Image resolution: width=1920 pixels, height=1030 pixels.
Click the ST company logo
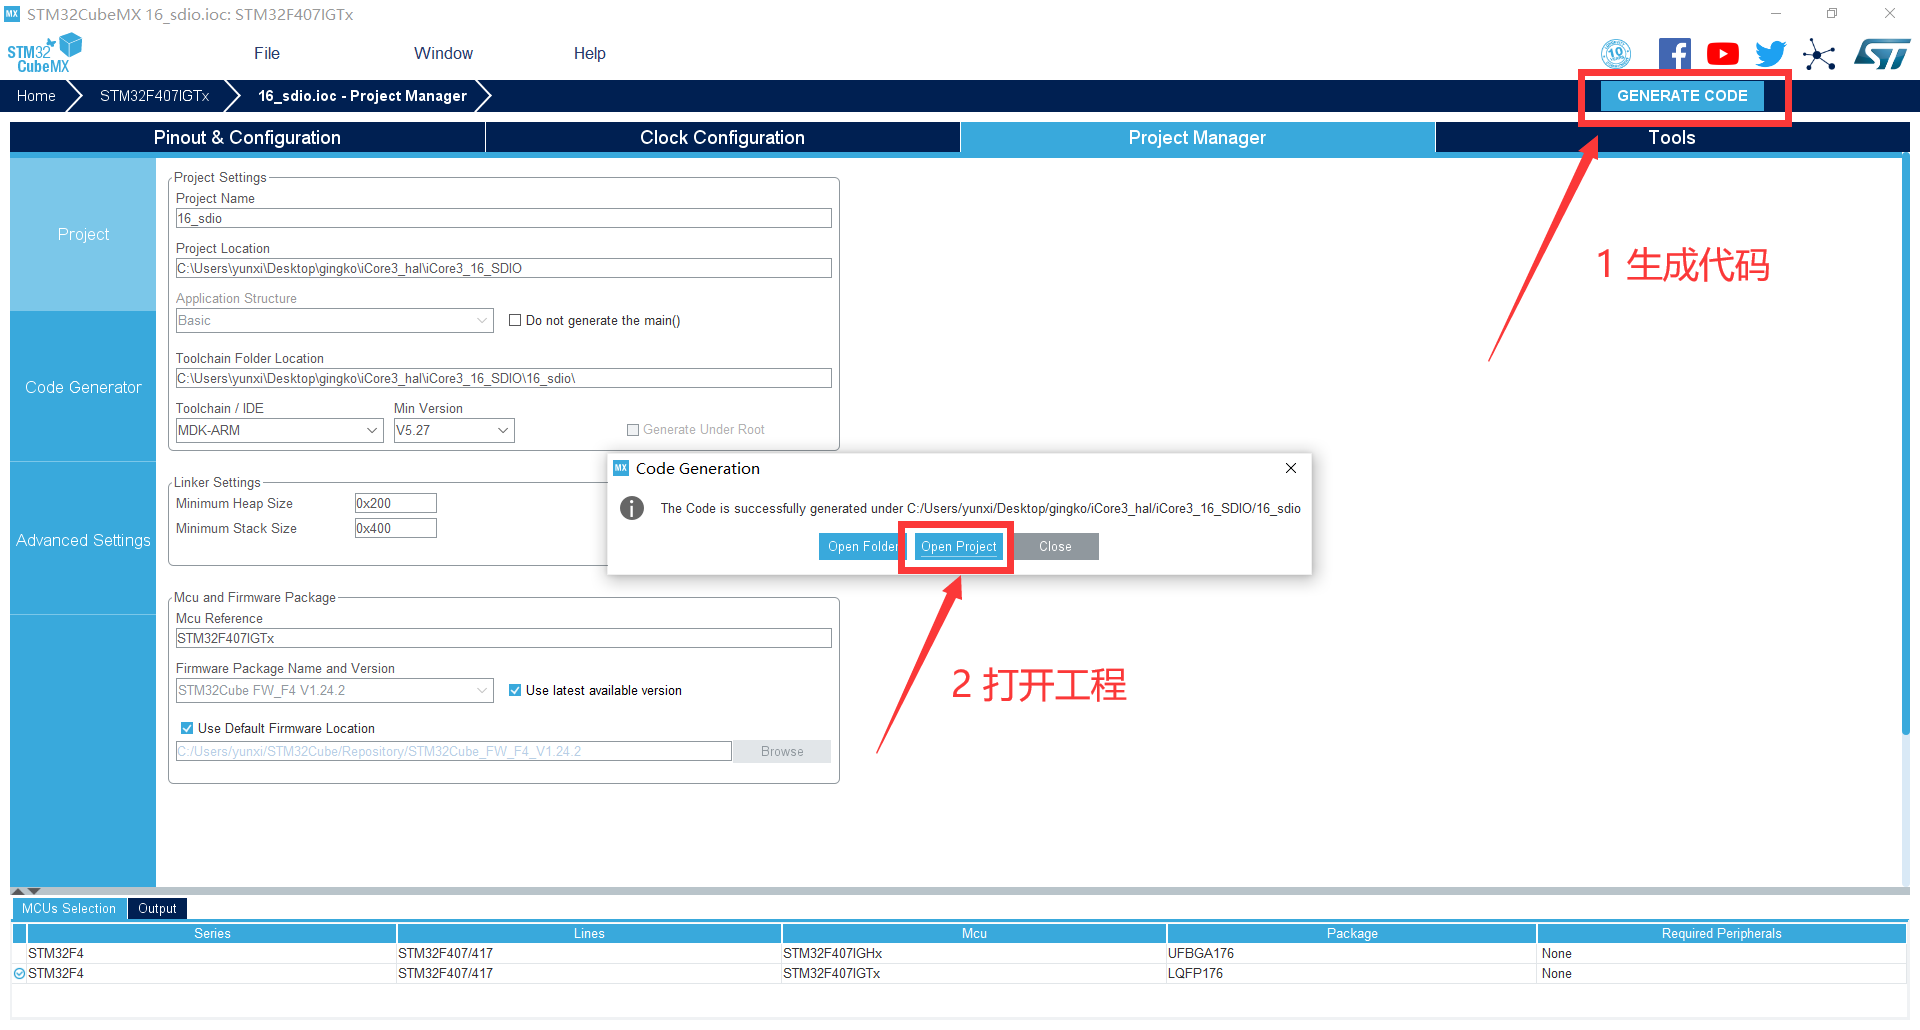[x=1882, y=54]
